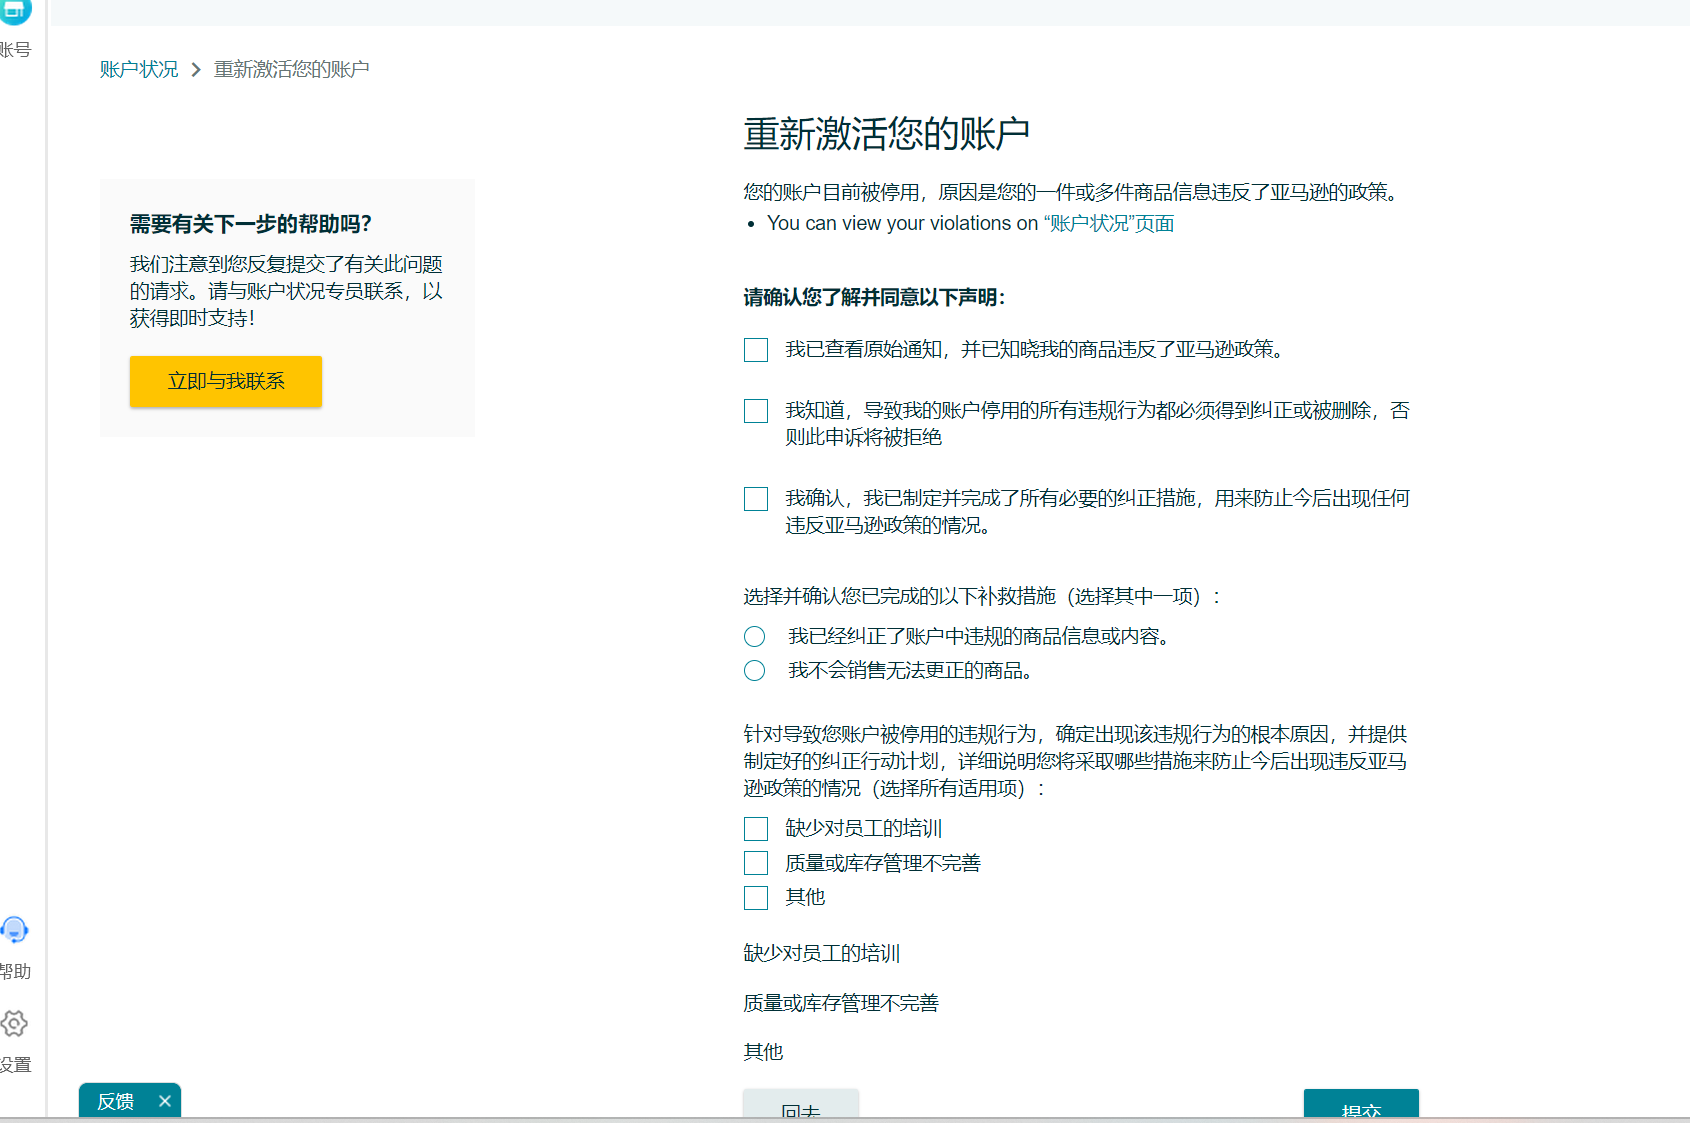Click the 账号 account icon at top left

click(x=14, y=10)
